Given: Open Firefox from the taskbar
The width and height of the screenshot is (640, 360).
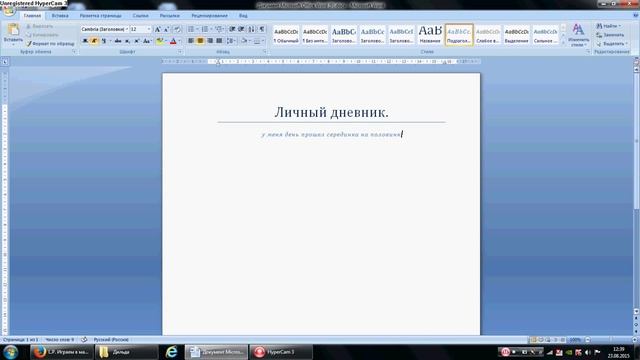Looking at the screenshot, I should point(62,352).
